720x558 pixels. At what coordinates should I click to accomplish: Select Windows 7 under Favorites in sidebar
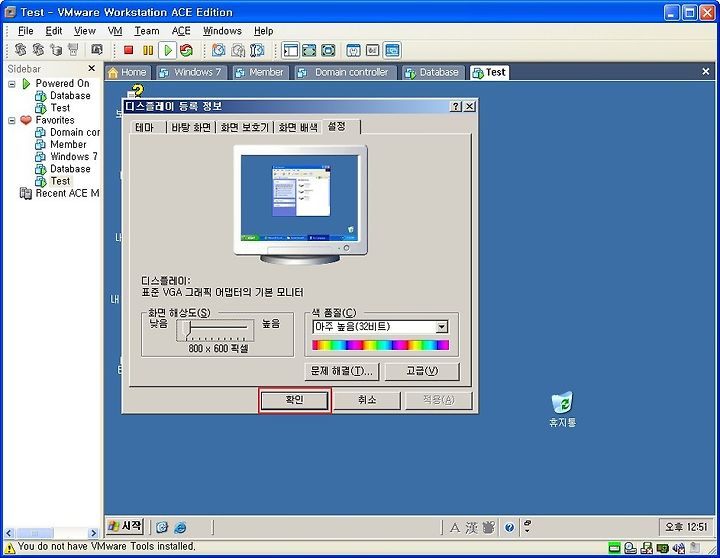[x=73, y=157]
